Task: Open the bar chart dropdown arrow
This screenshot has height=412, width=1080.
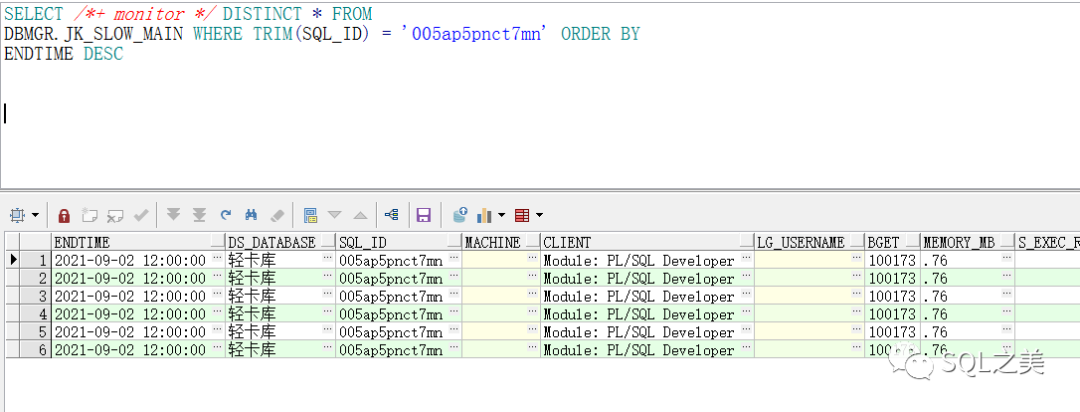Action: tap(501, 216)
